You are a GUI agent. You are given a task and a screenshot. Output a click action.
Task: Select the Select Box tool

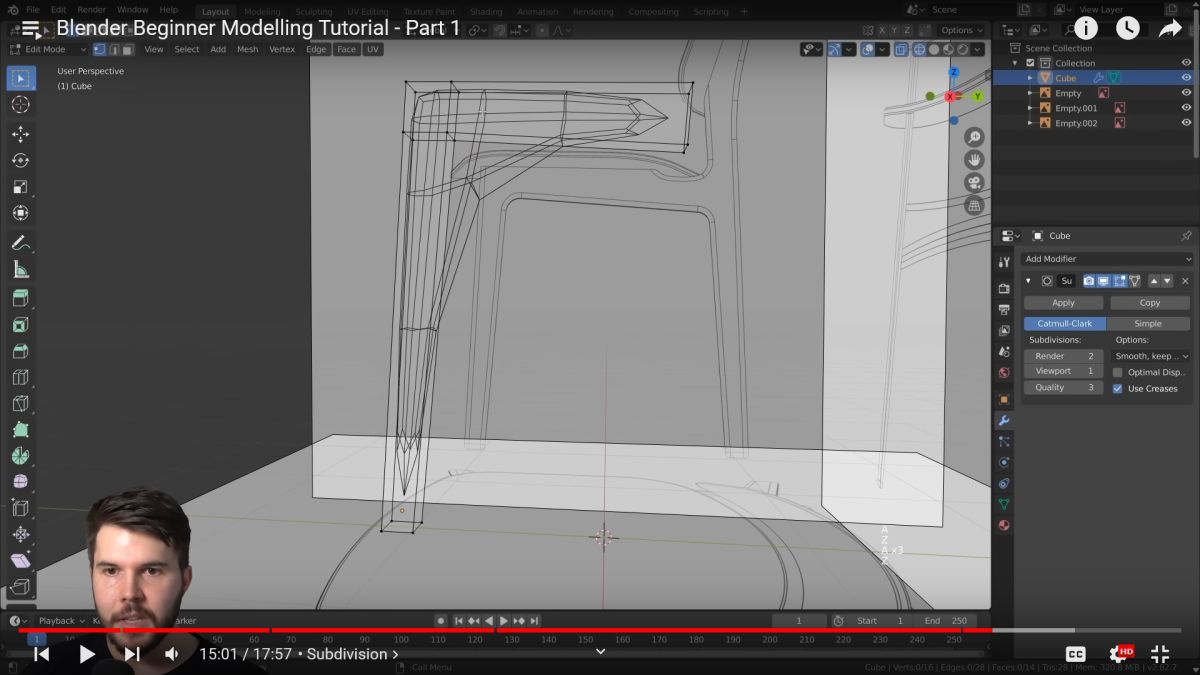point(21,78)
